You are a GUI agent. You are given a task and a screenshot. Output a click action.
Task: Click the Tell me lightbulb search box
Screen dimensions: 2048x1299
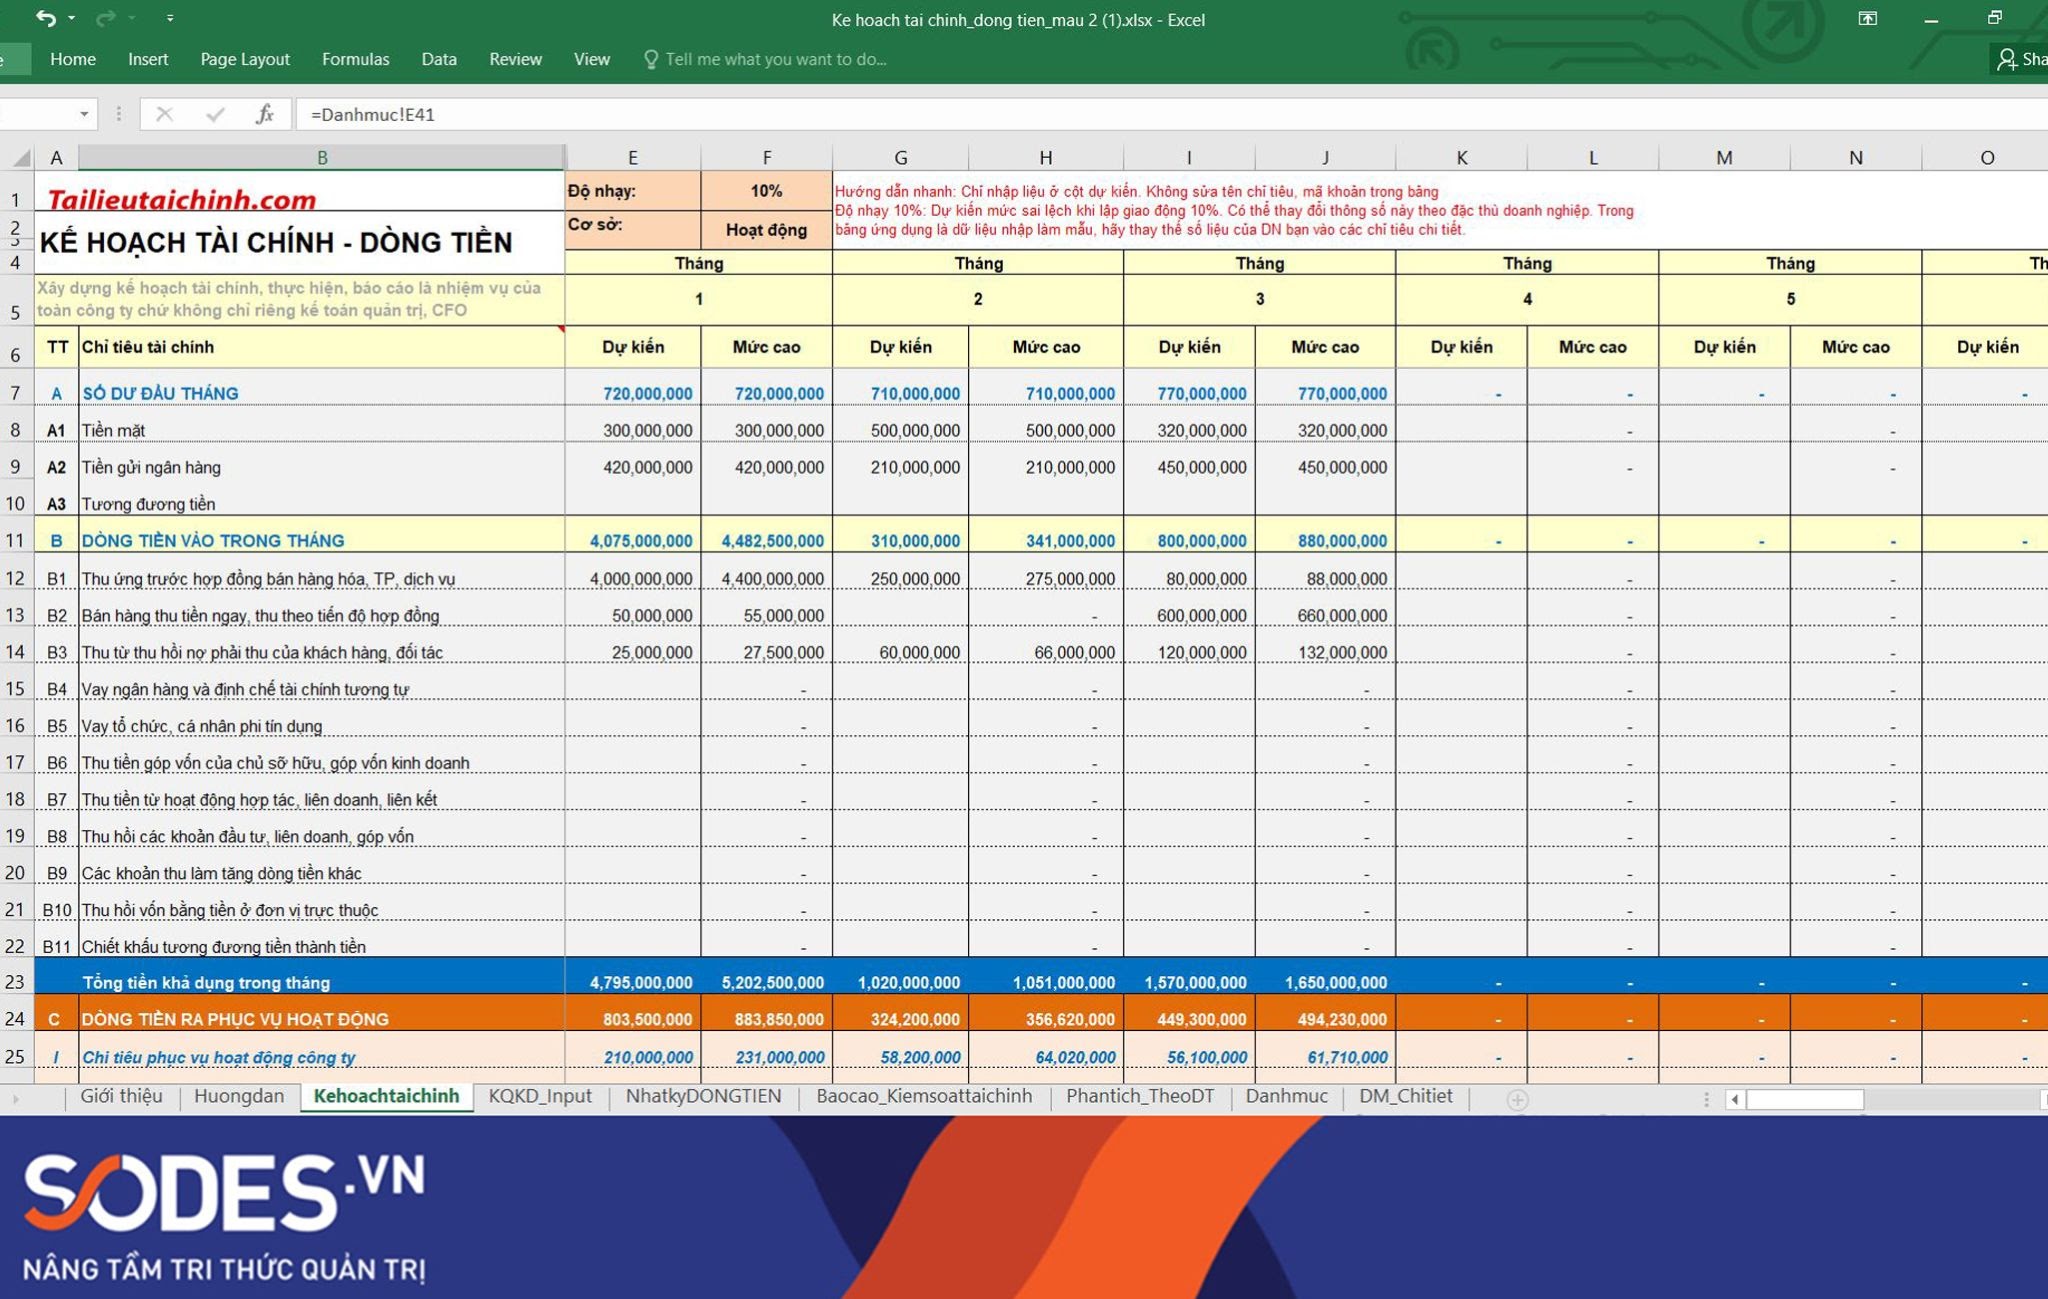765,59
